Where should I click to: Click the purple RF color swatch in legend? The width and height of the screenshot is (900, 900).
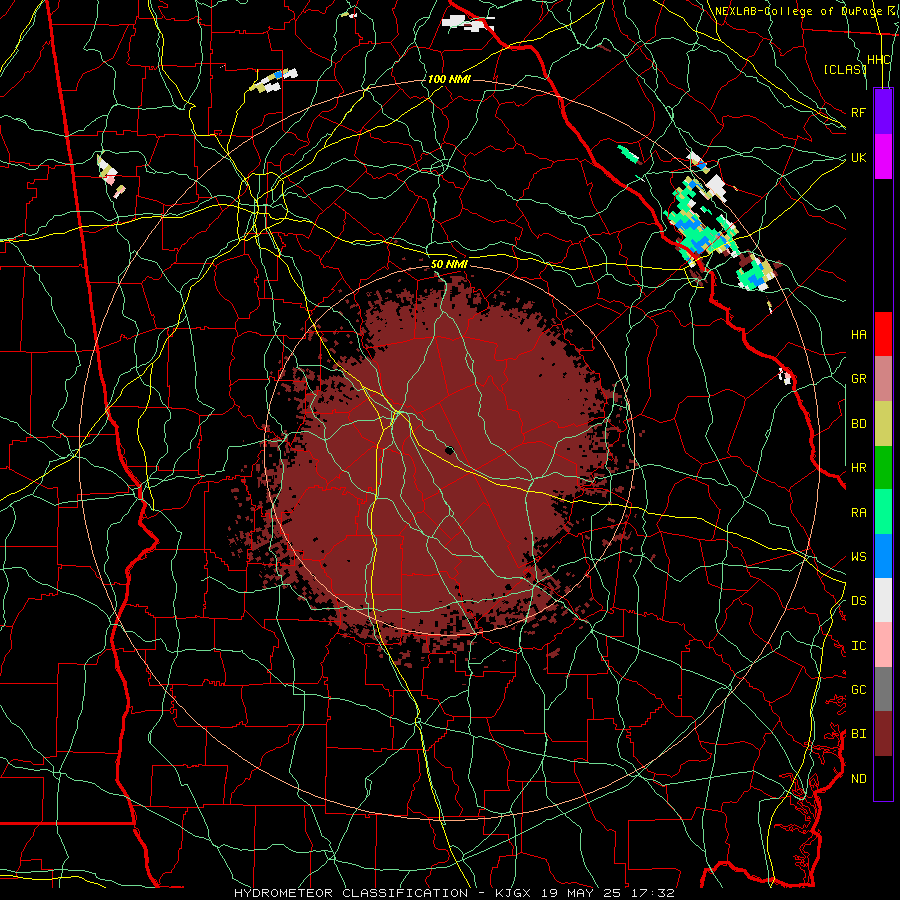pos(883,112)
